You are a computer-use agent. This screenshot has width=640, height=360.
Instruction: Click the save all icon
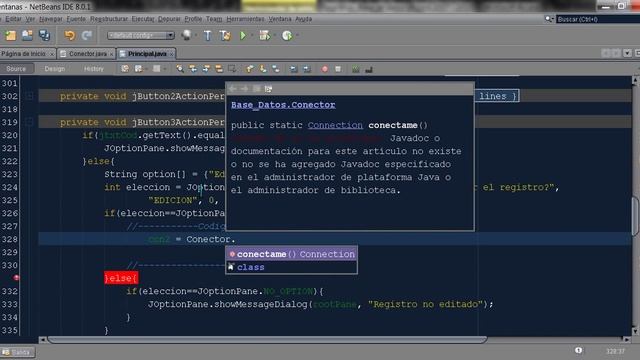(44, 36)
